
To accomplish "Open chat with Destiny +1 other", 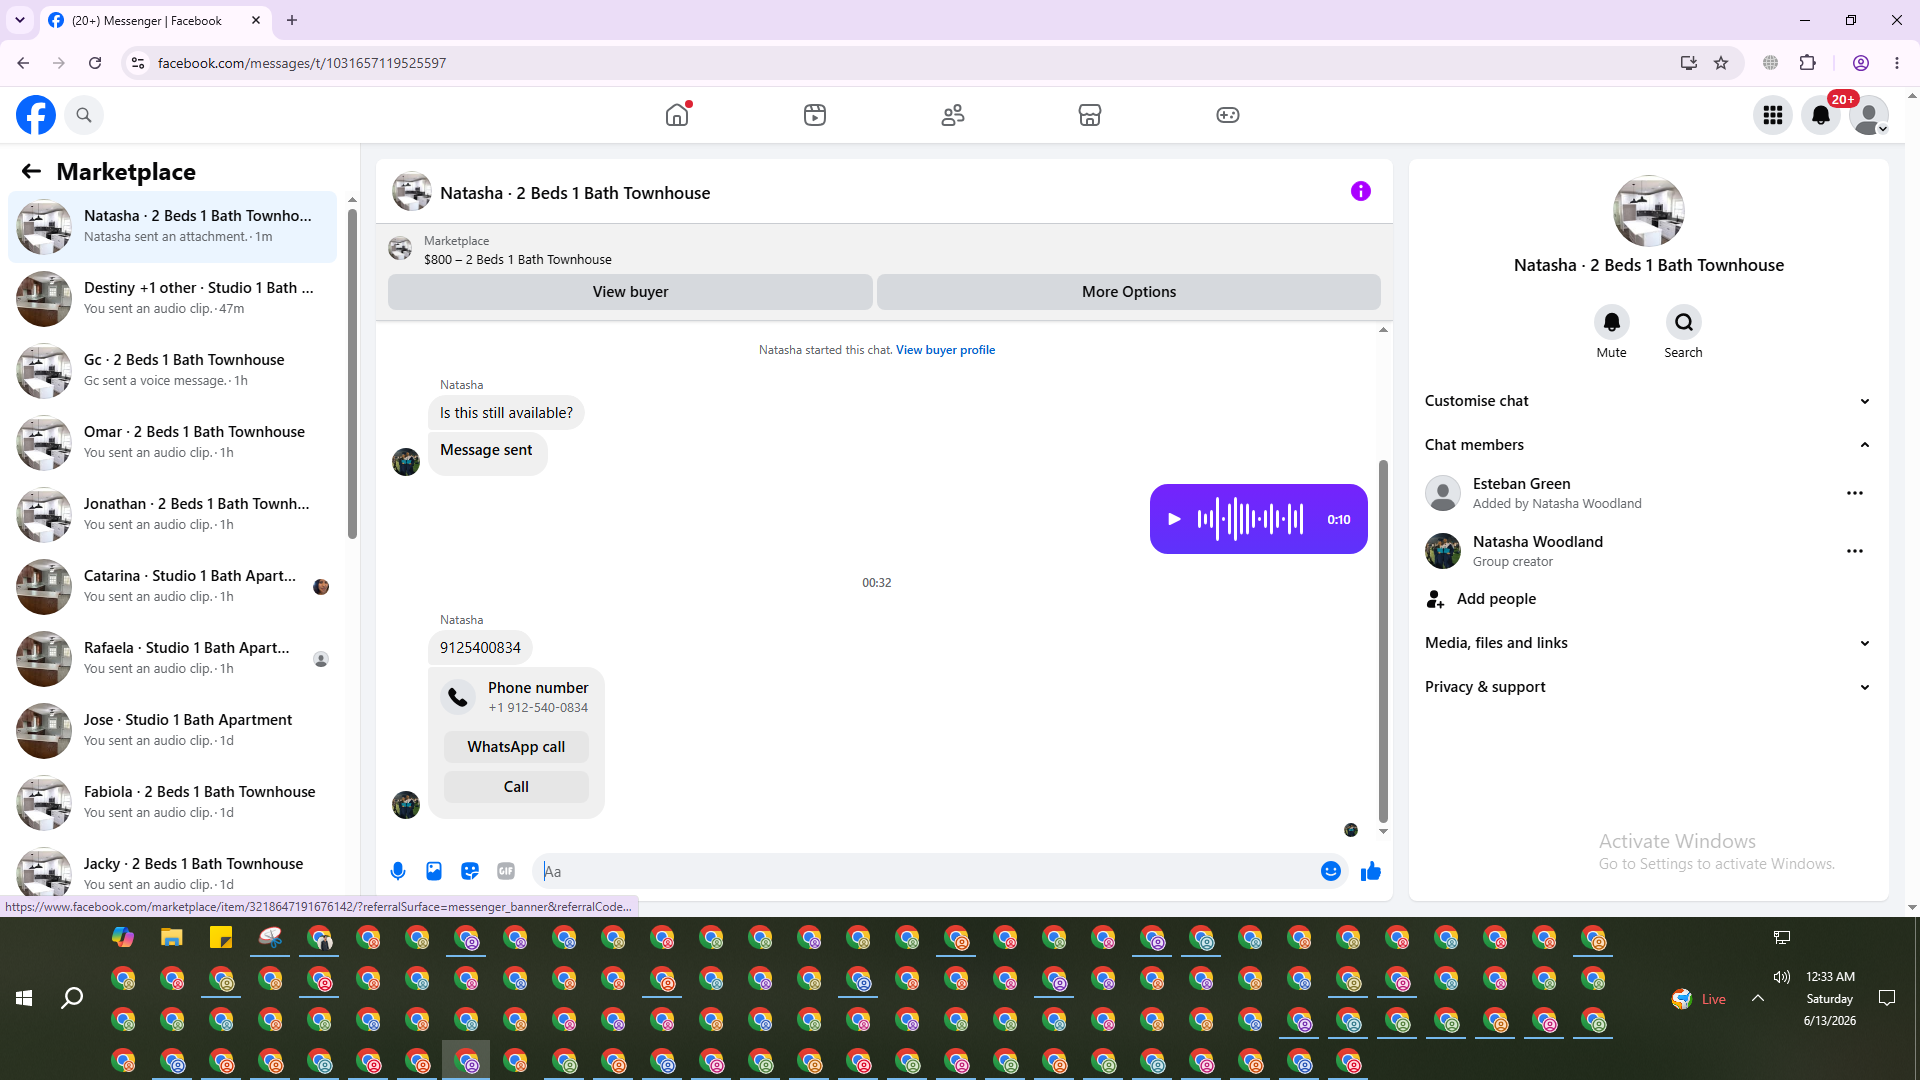I will [x=173, y=298].
